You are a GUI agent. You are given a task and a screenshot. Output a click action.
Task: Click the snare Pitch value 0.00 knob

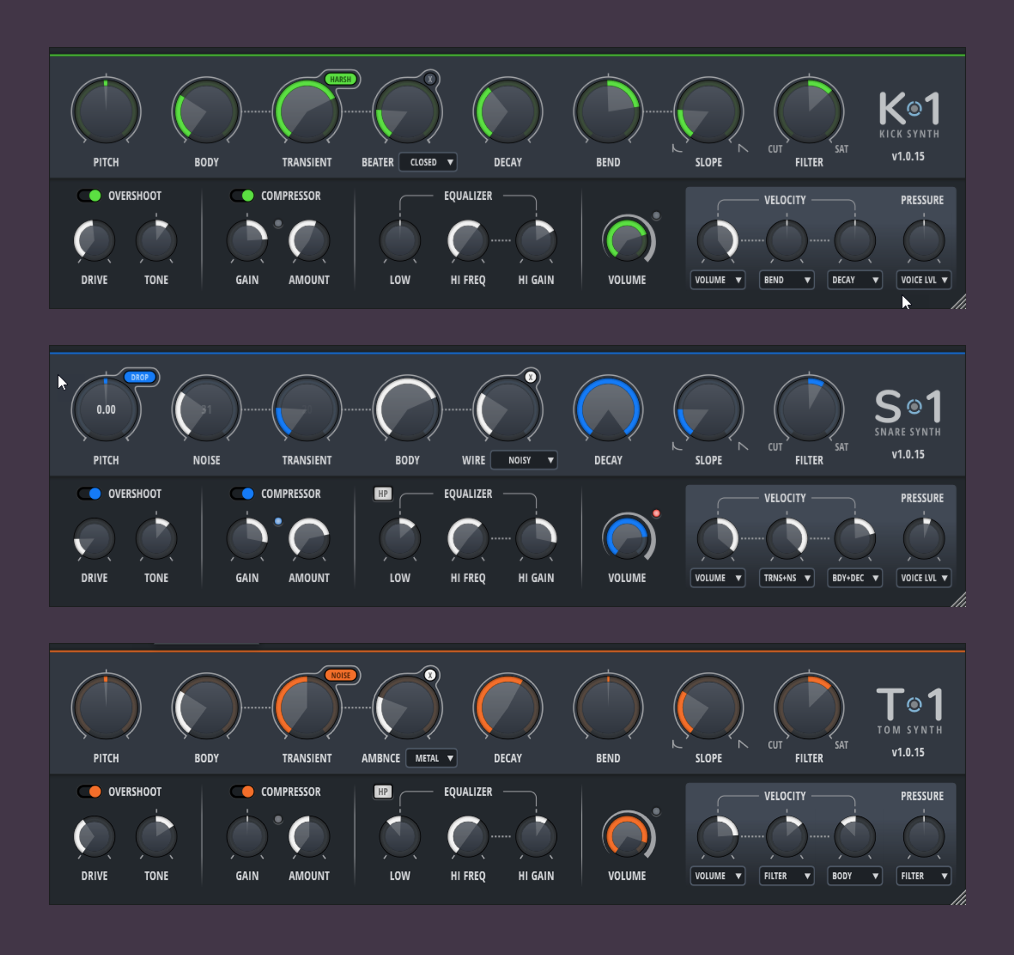tap(106, 409)
